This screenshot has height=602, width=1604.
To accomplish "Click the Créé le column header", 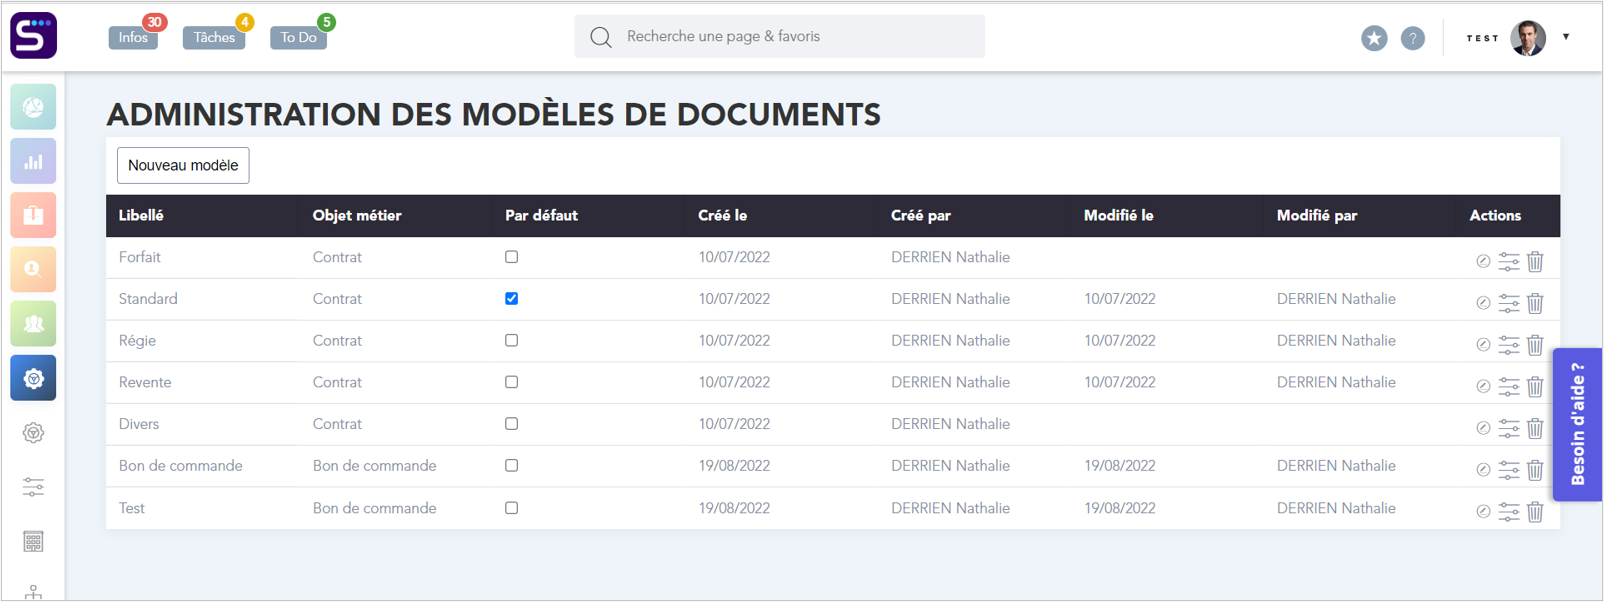I will click(723, 216).
